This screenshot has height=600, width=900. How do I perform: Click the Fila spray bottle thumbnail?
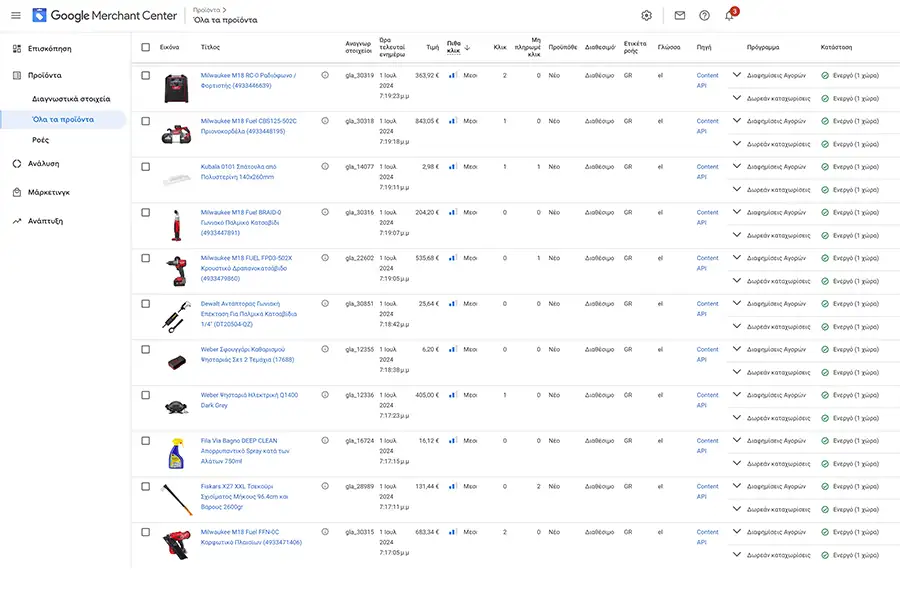pyautogui.click(x=176, y=454)
